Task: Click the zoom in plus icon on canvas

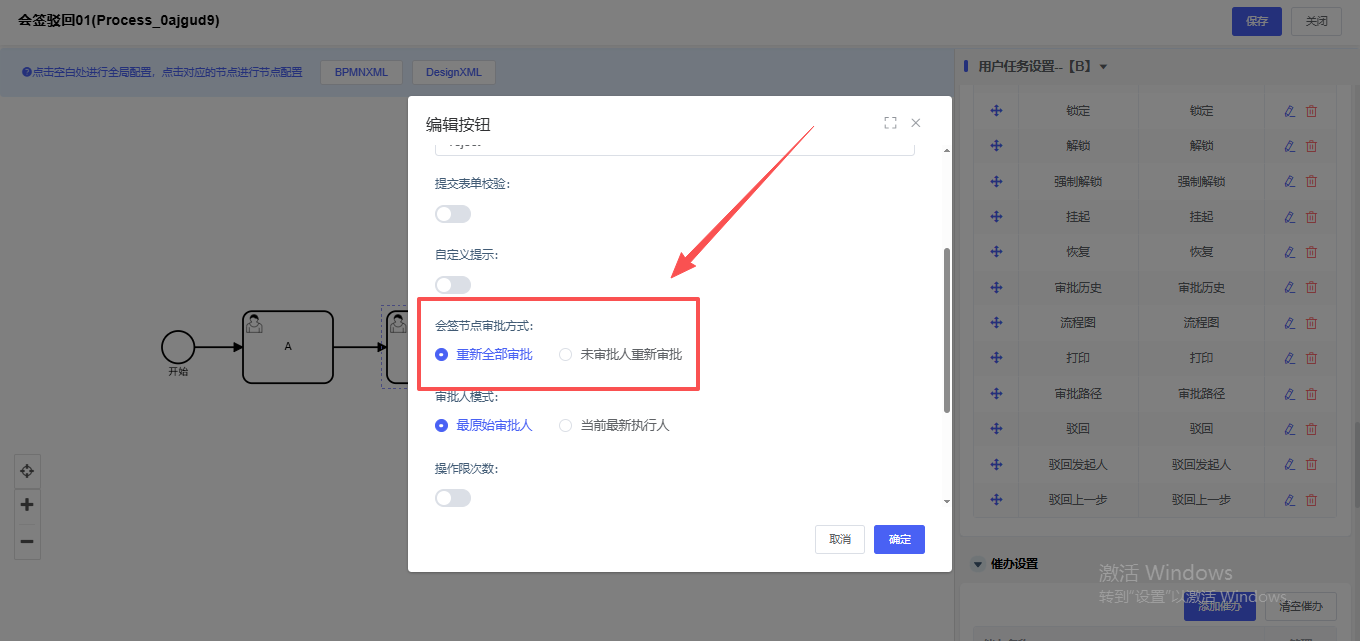Action: point(27,505)
